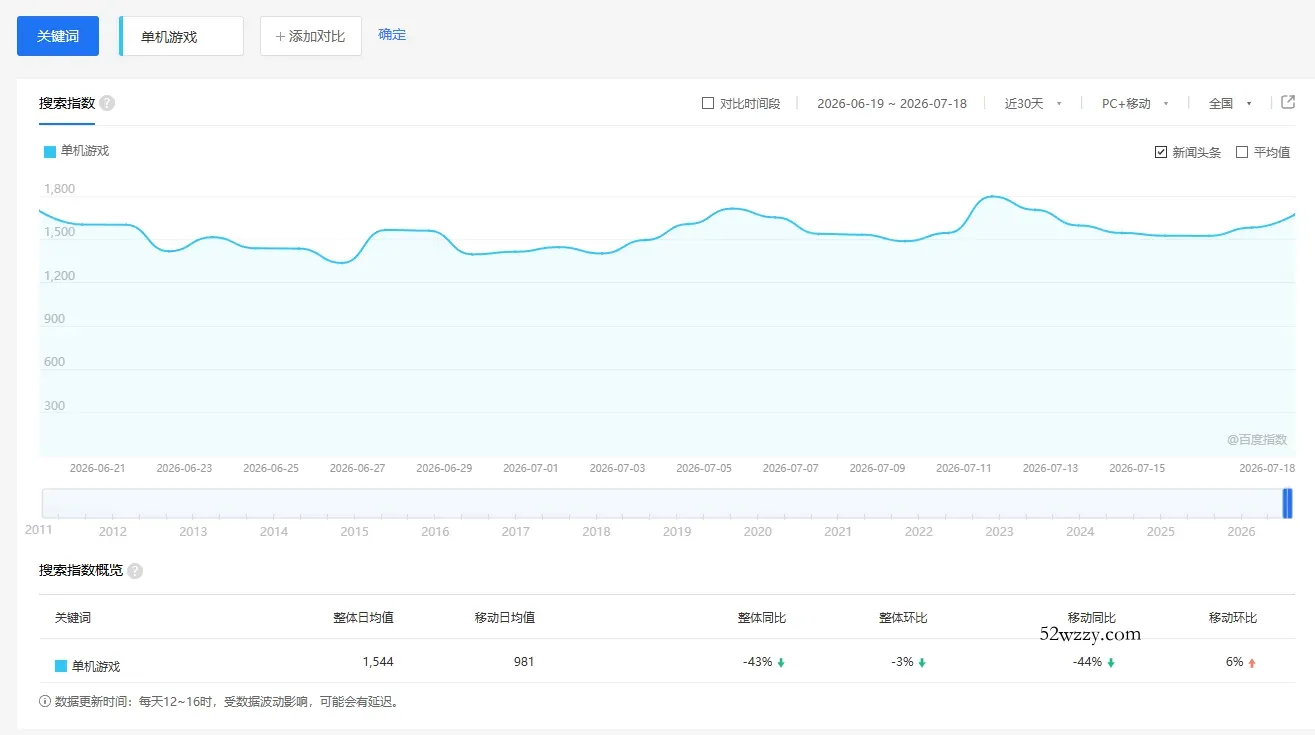Click 2020 on the year timeline bar

(x=757, y=532)
